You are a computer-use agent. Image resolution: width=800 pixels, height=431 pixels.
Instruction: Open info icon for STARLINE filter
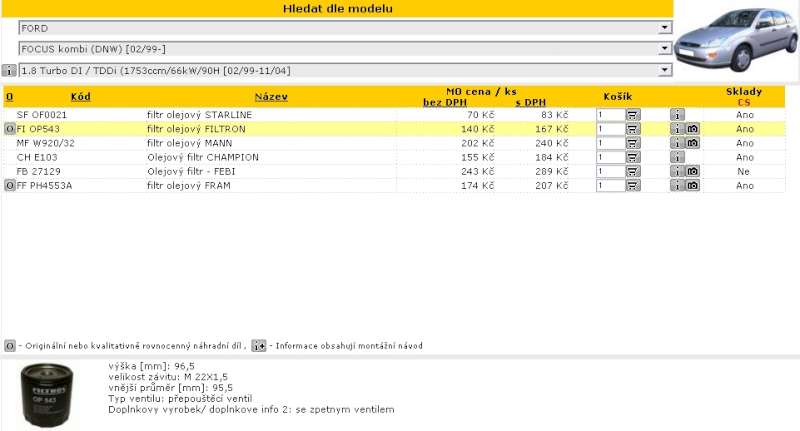click(677, 115)
